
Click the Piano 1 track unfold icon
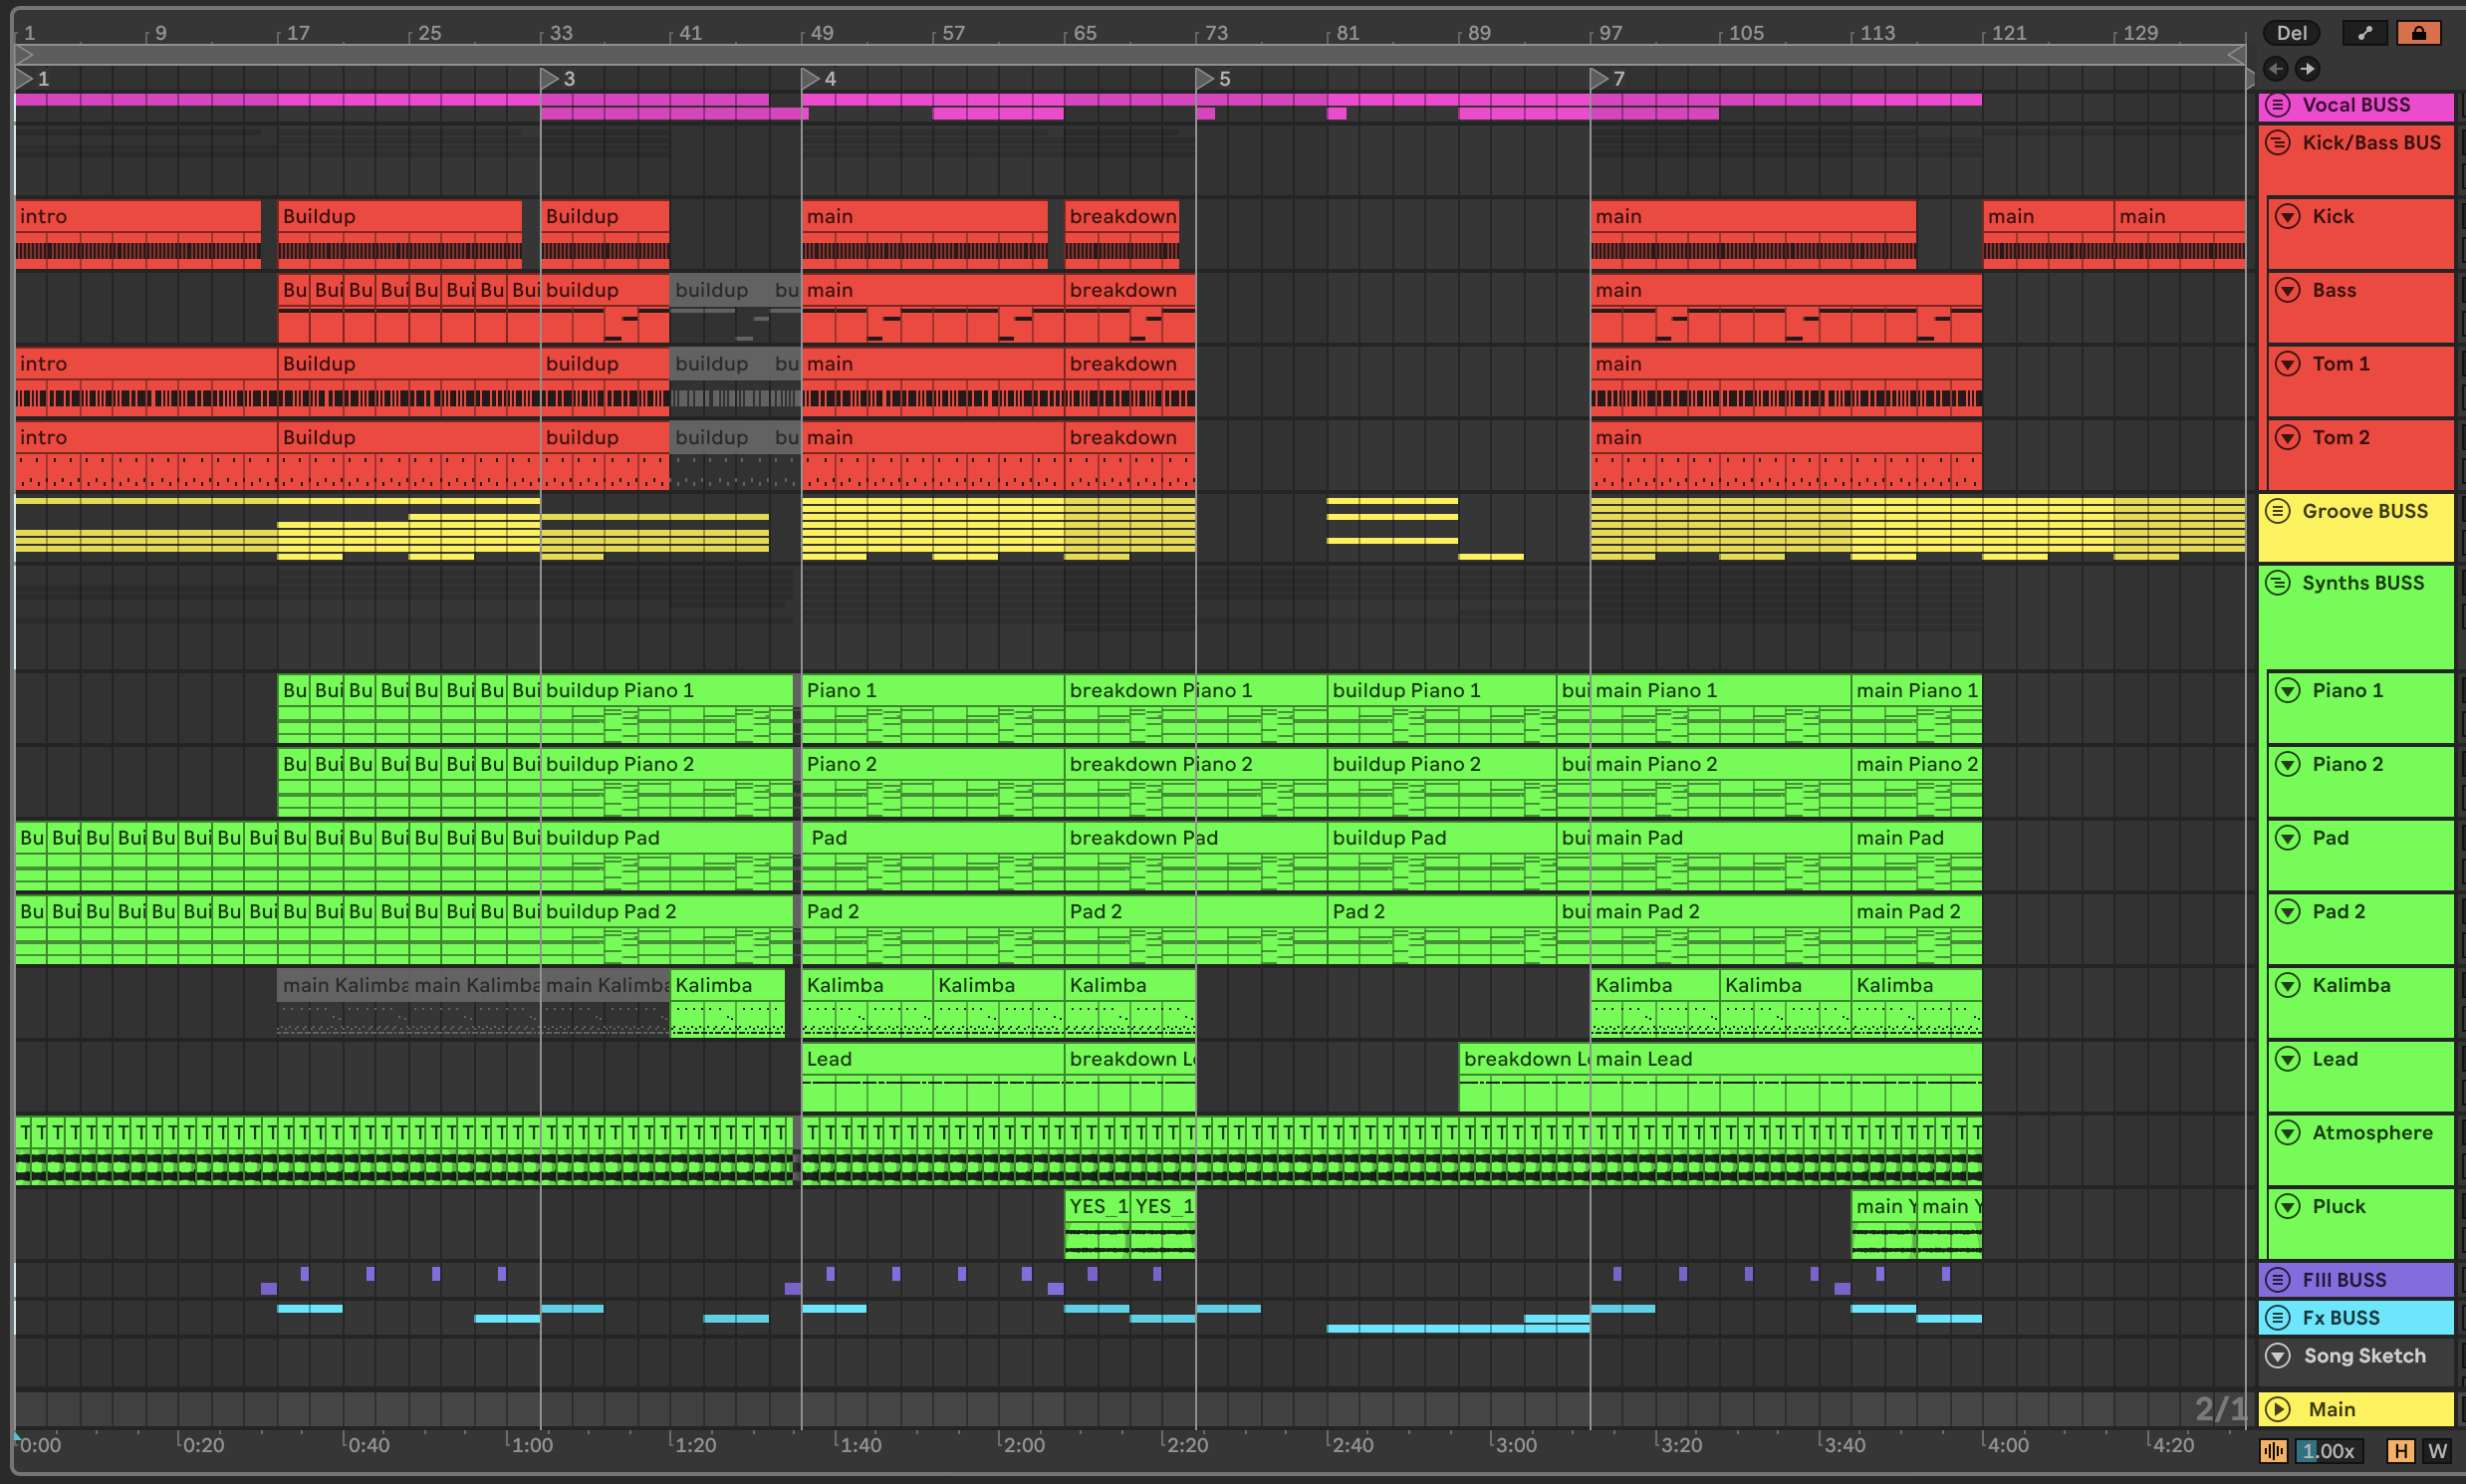[2288, 691]
